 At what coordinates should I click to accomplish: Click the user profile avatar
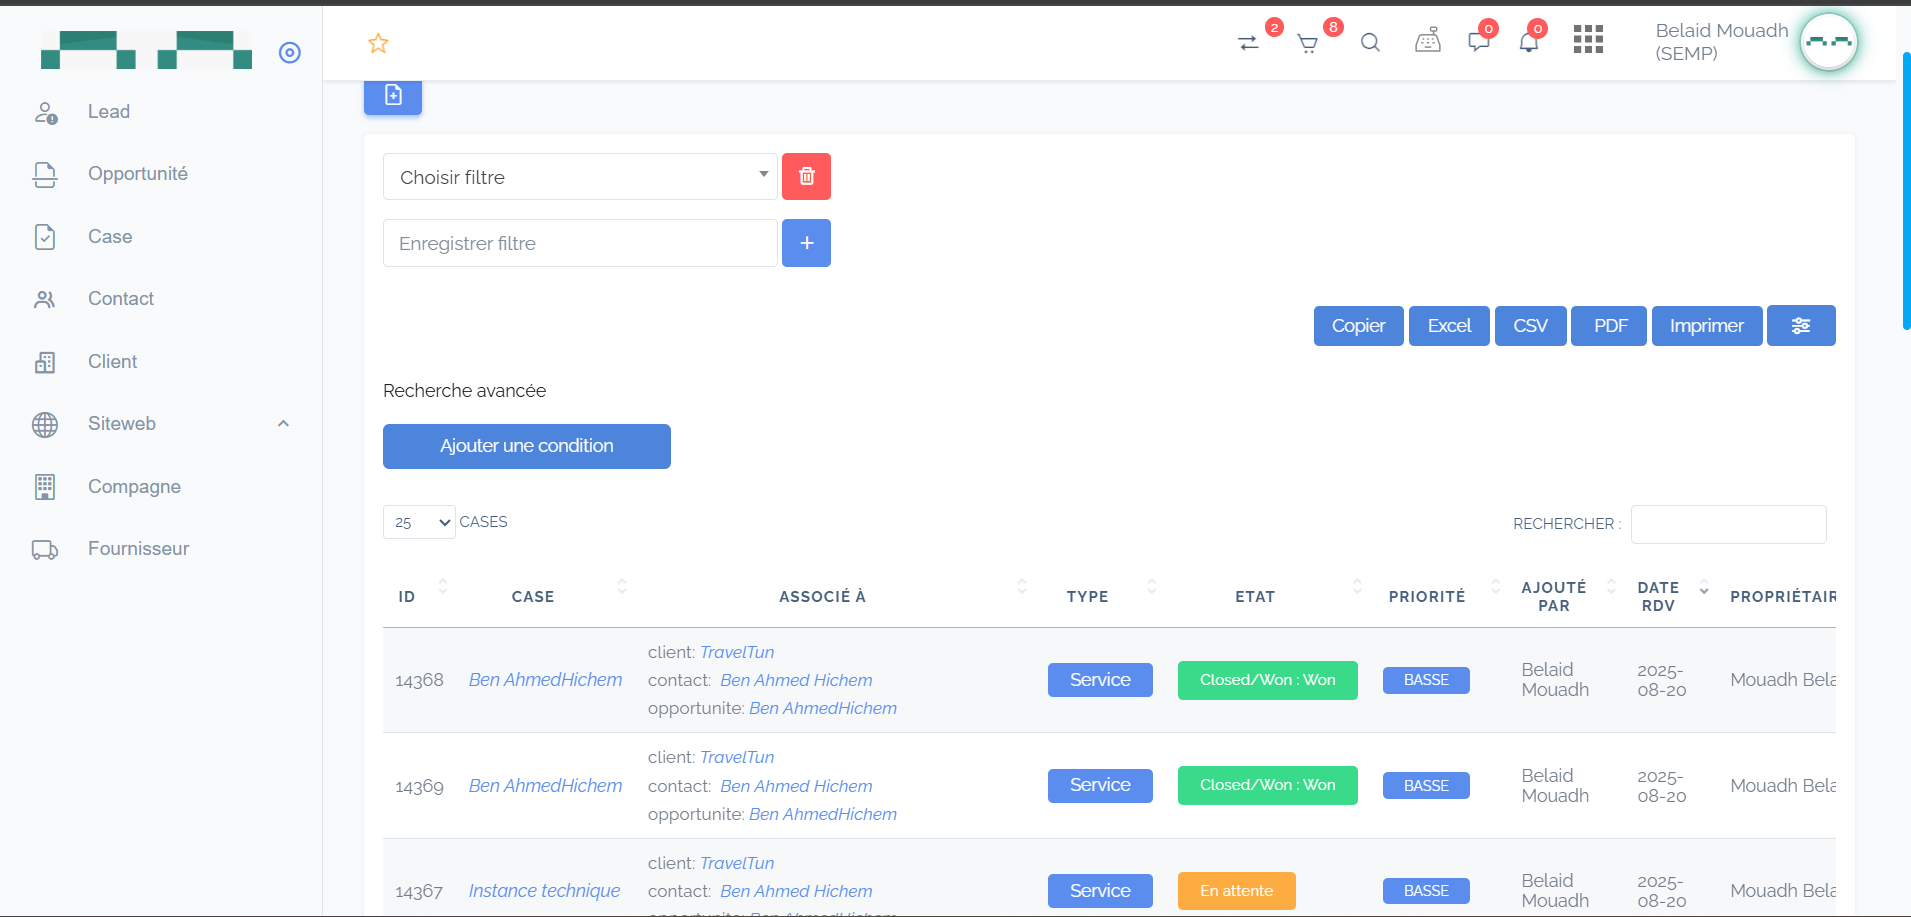tap(1829, 42)
